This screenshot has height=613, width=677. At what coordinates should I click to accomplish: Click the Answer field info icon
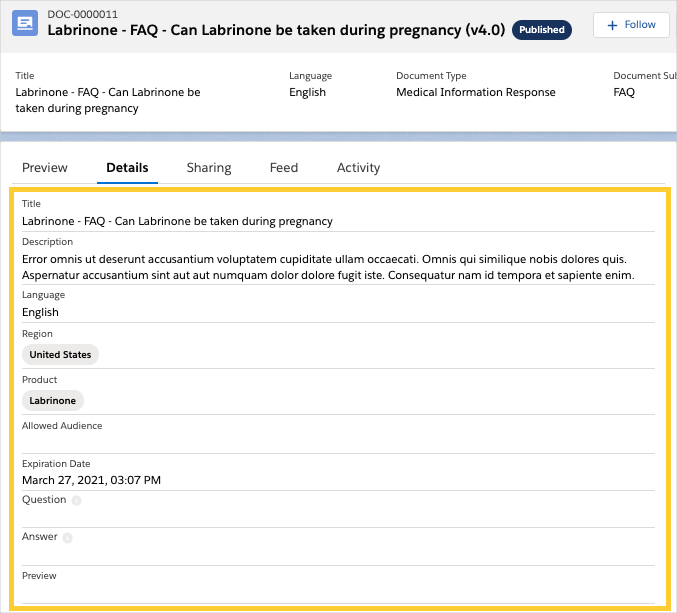click(x=68, y=538)
